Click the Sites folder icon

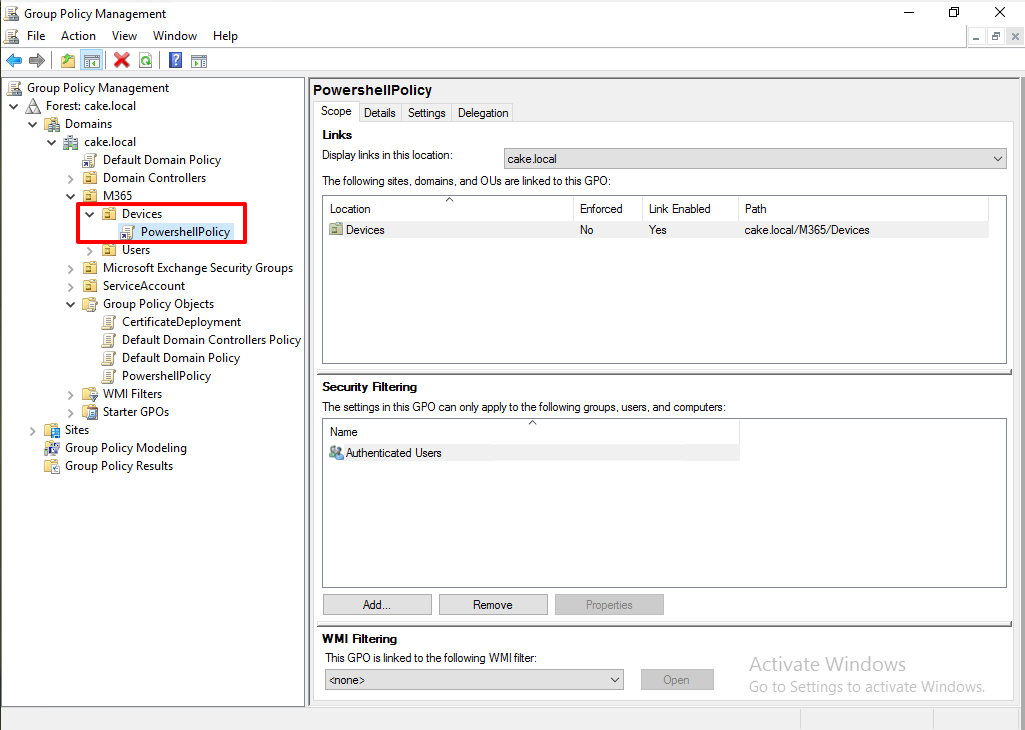click(52, 430)
